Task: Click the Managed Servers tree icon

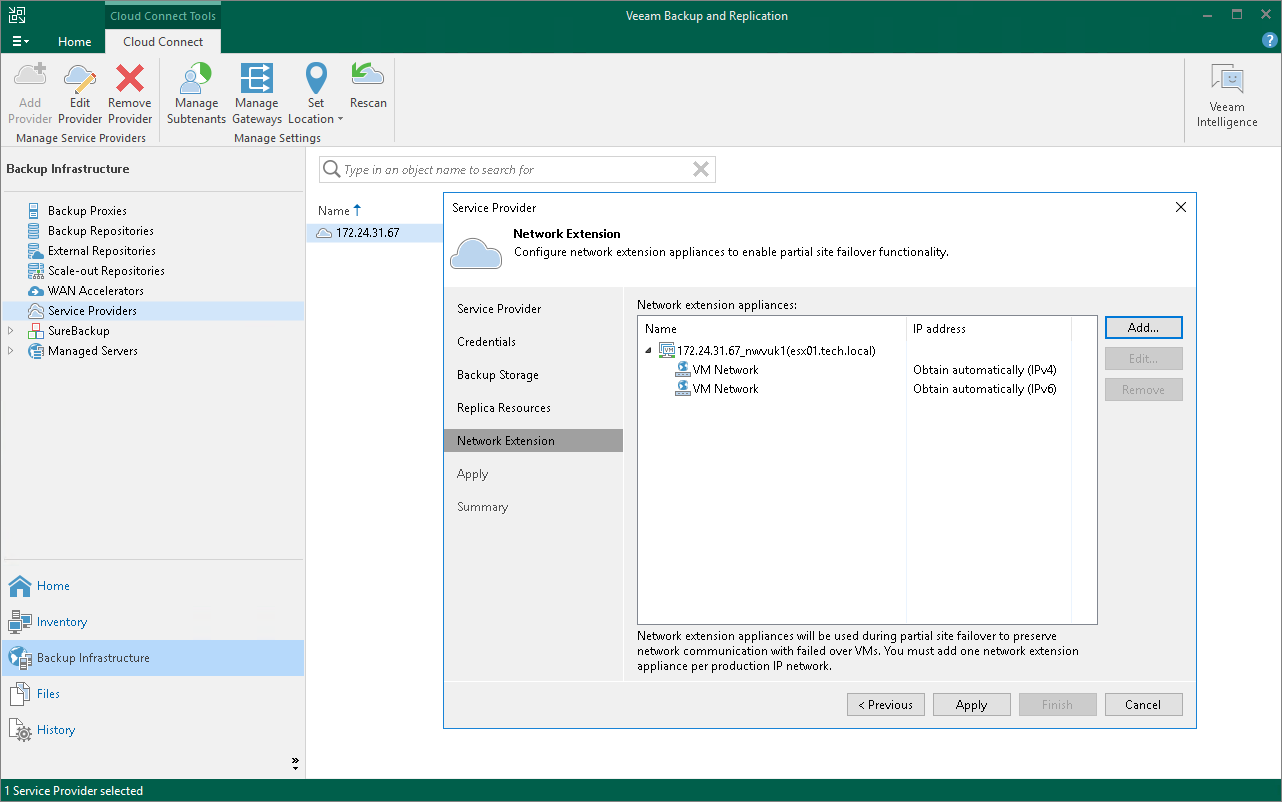Action: coord(36,351)
